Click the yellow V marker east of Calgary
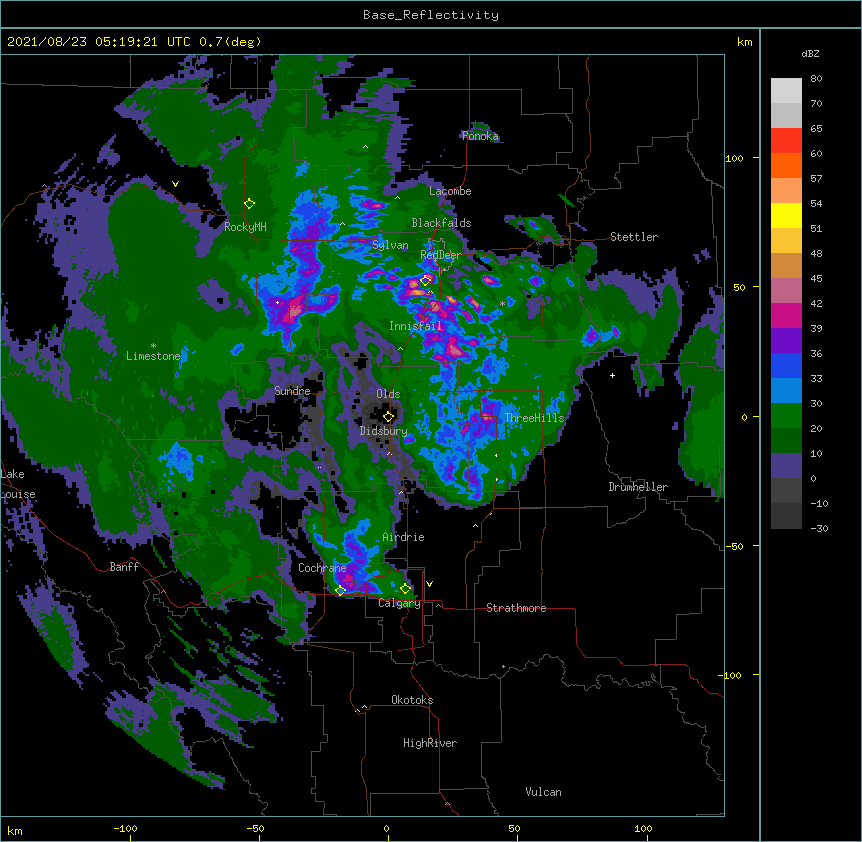This screenshot has width=862, height=842. tap(429, 584)
